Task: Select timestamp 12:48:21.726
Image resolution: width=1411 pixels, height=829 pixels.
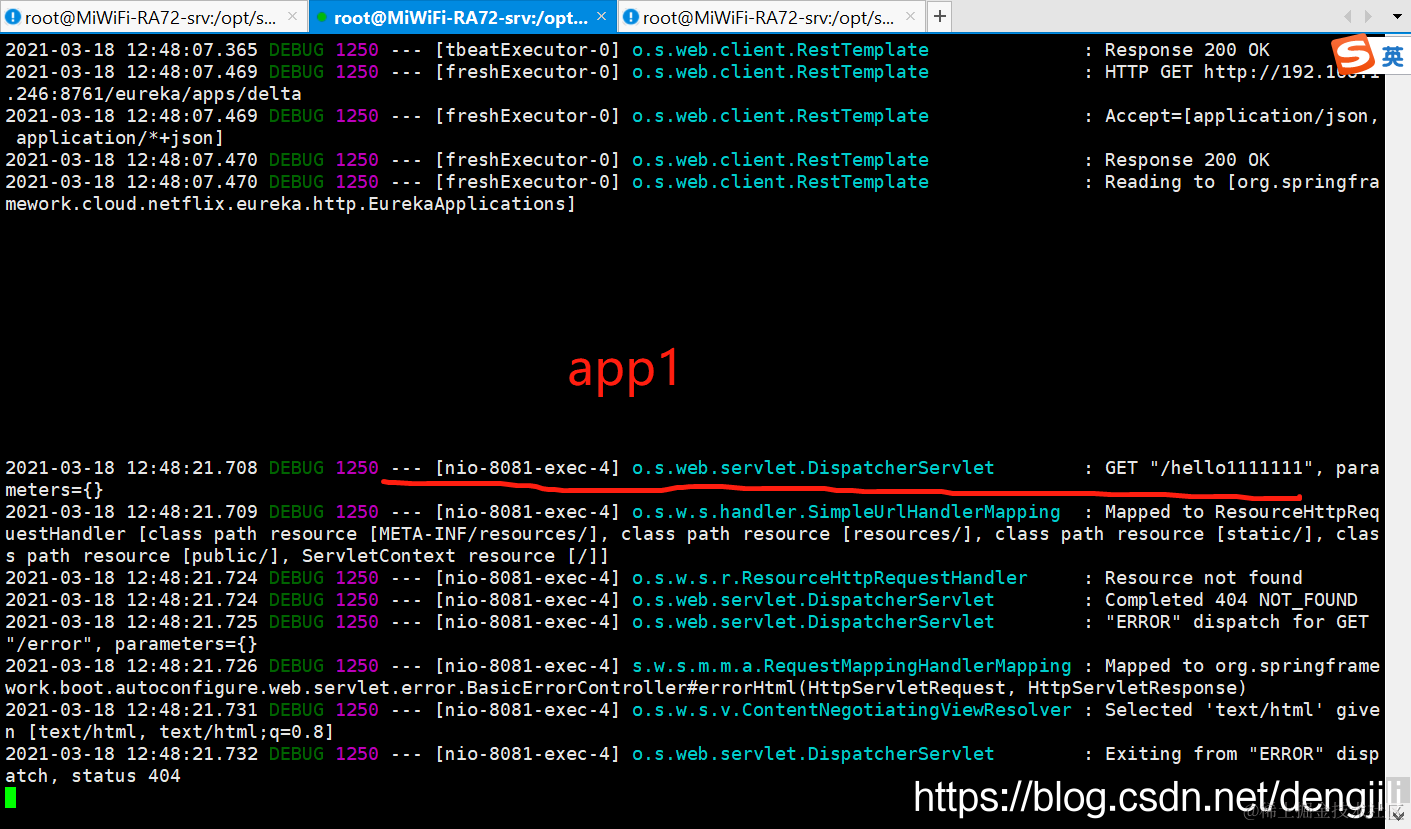Action: pos(192,666)
